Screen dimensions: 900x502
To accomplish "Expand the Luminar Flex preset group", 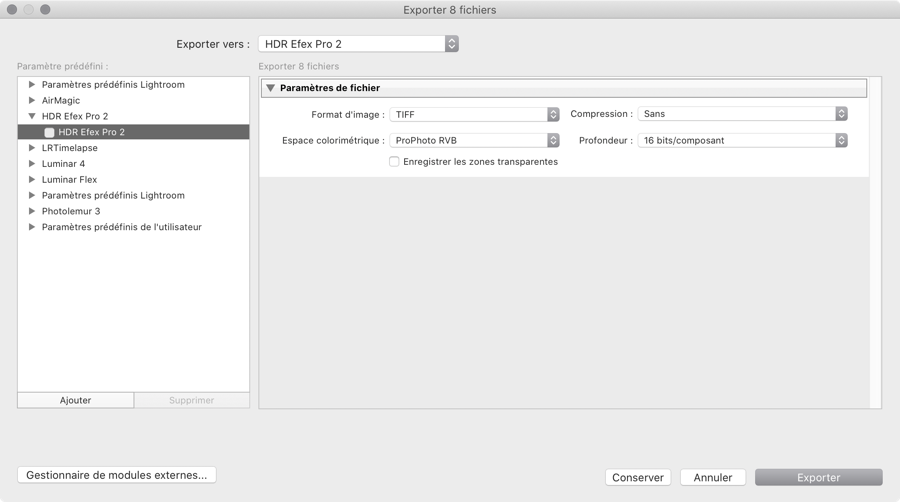I will pyautogui.click(x=32, y=180).
